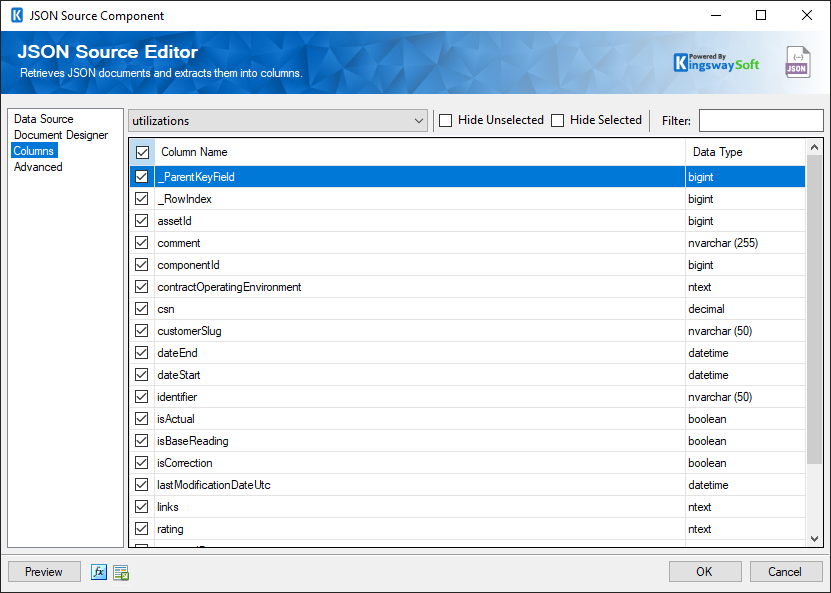Click the export columns icon beside fx
Screen dimensions: 831x593
(x=120, y=572)
